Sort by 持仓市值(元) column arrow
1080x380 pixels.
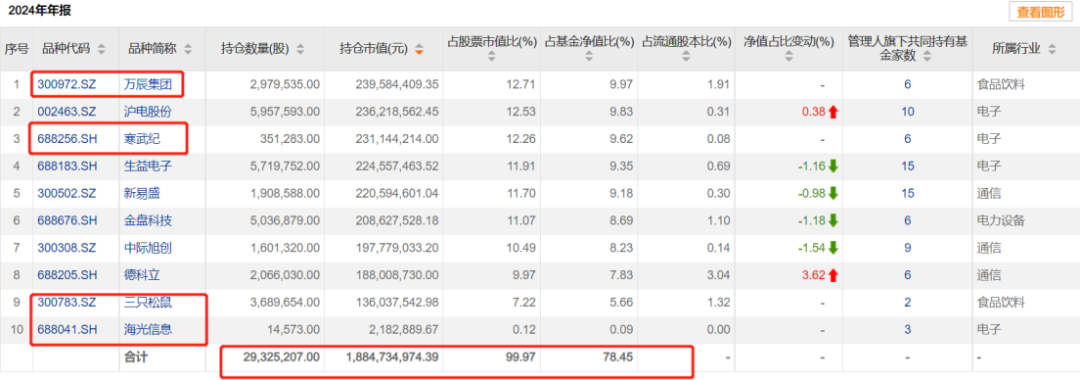419,49
